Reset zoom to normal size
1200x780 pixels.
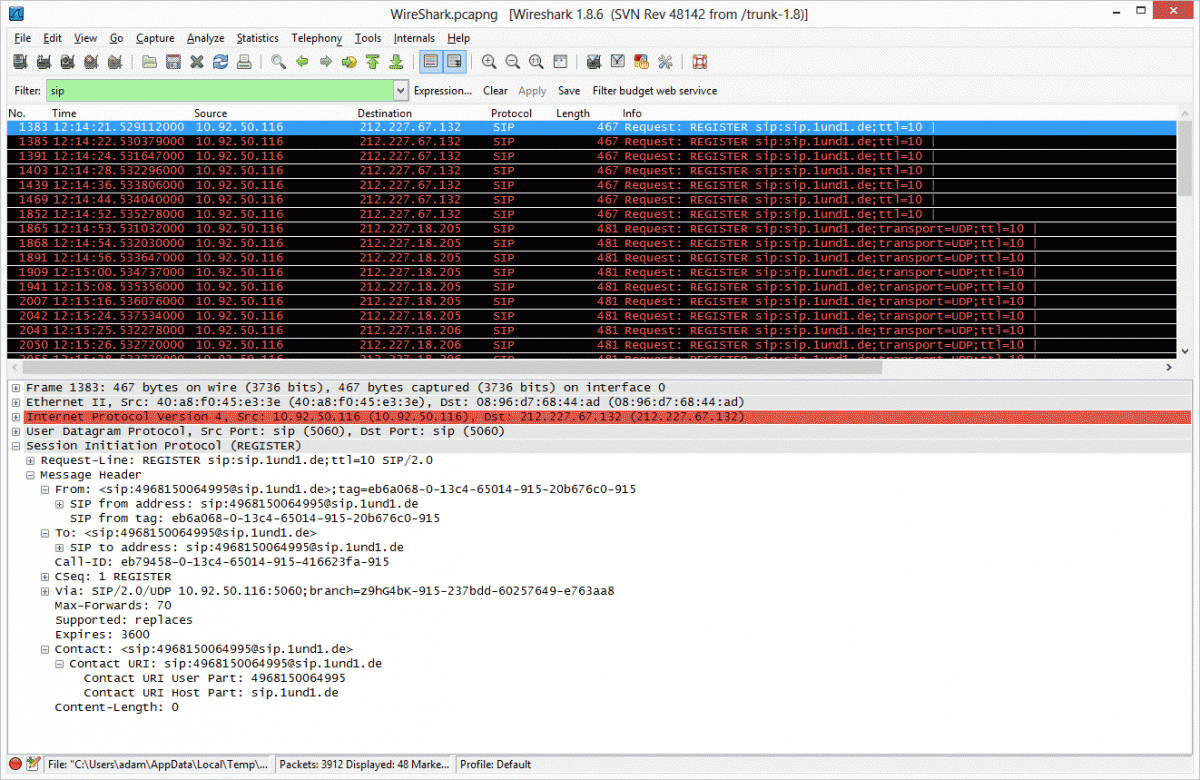click(x=537, y=62)
